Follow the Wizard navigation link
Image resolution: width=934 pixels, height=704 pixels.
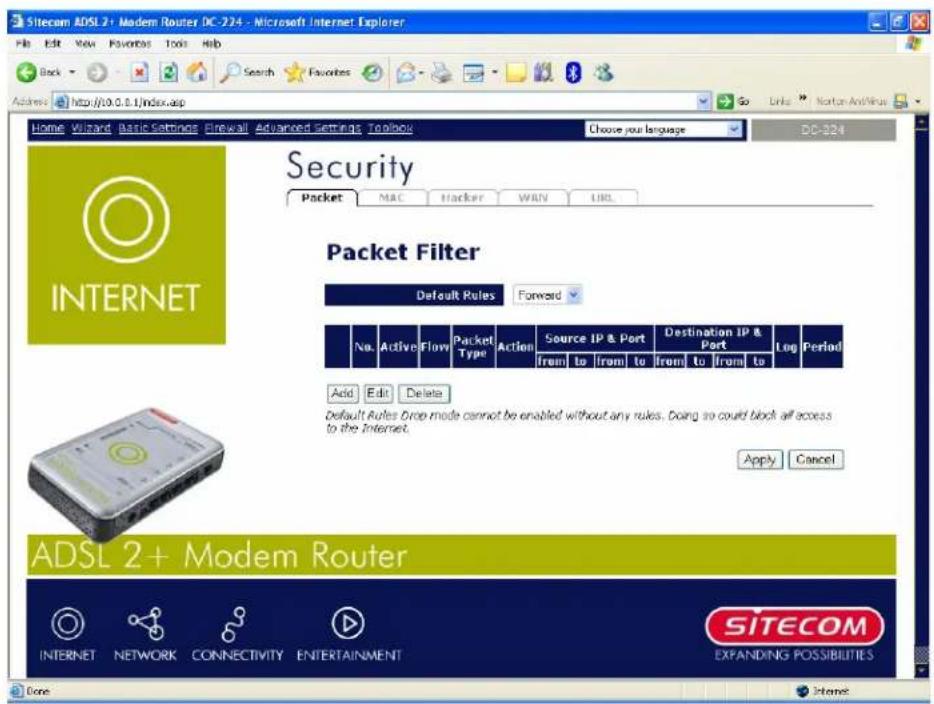(91, 128)
